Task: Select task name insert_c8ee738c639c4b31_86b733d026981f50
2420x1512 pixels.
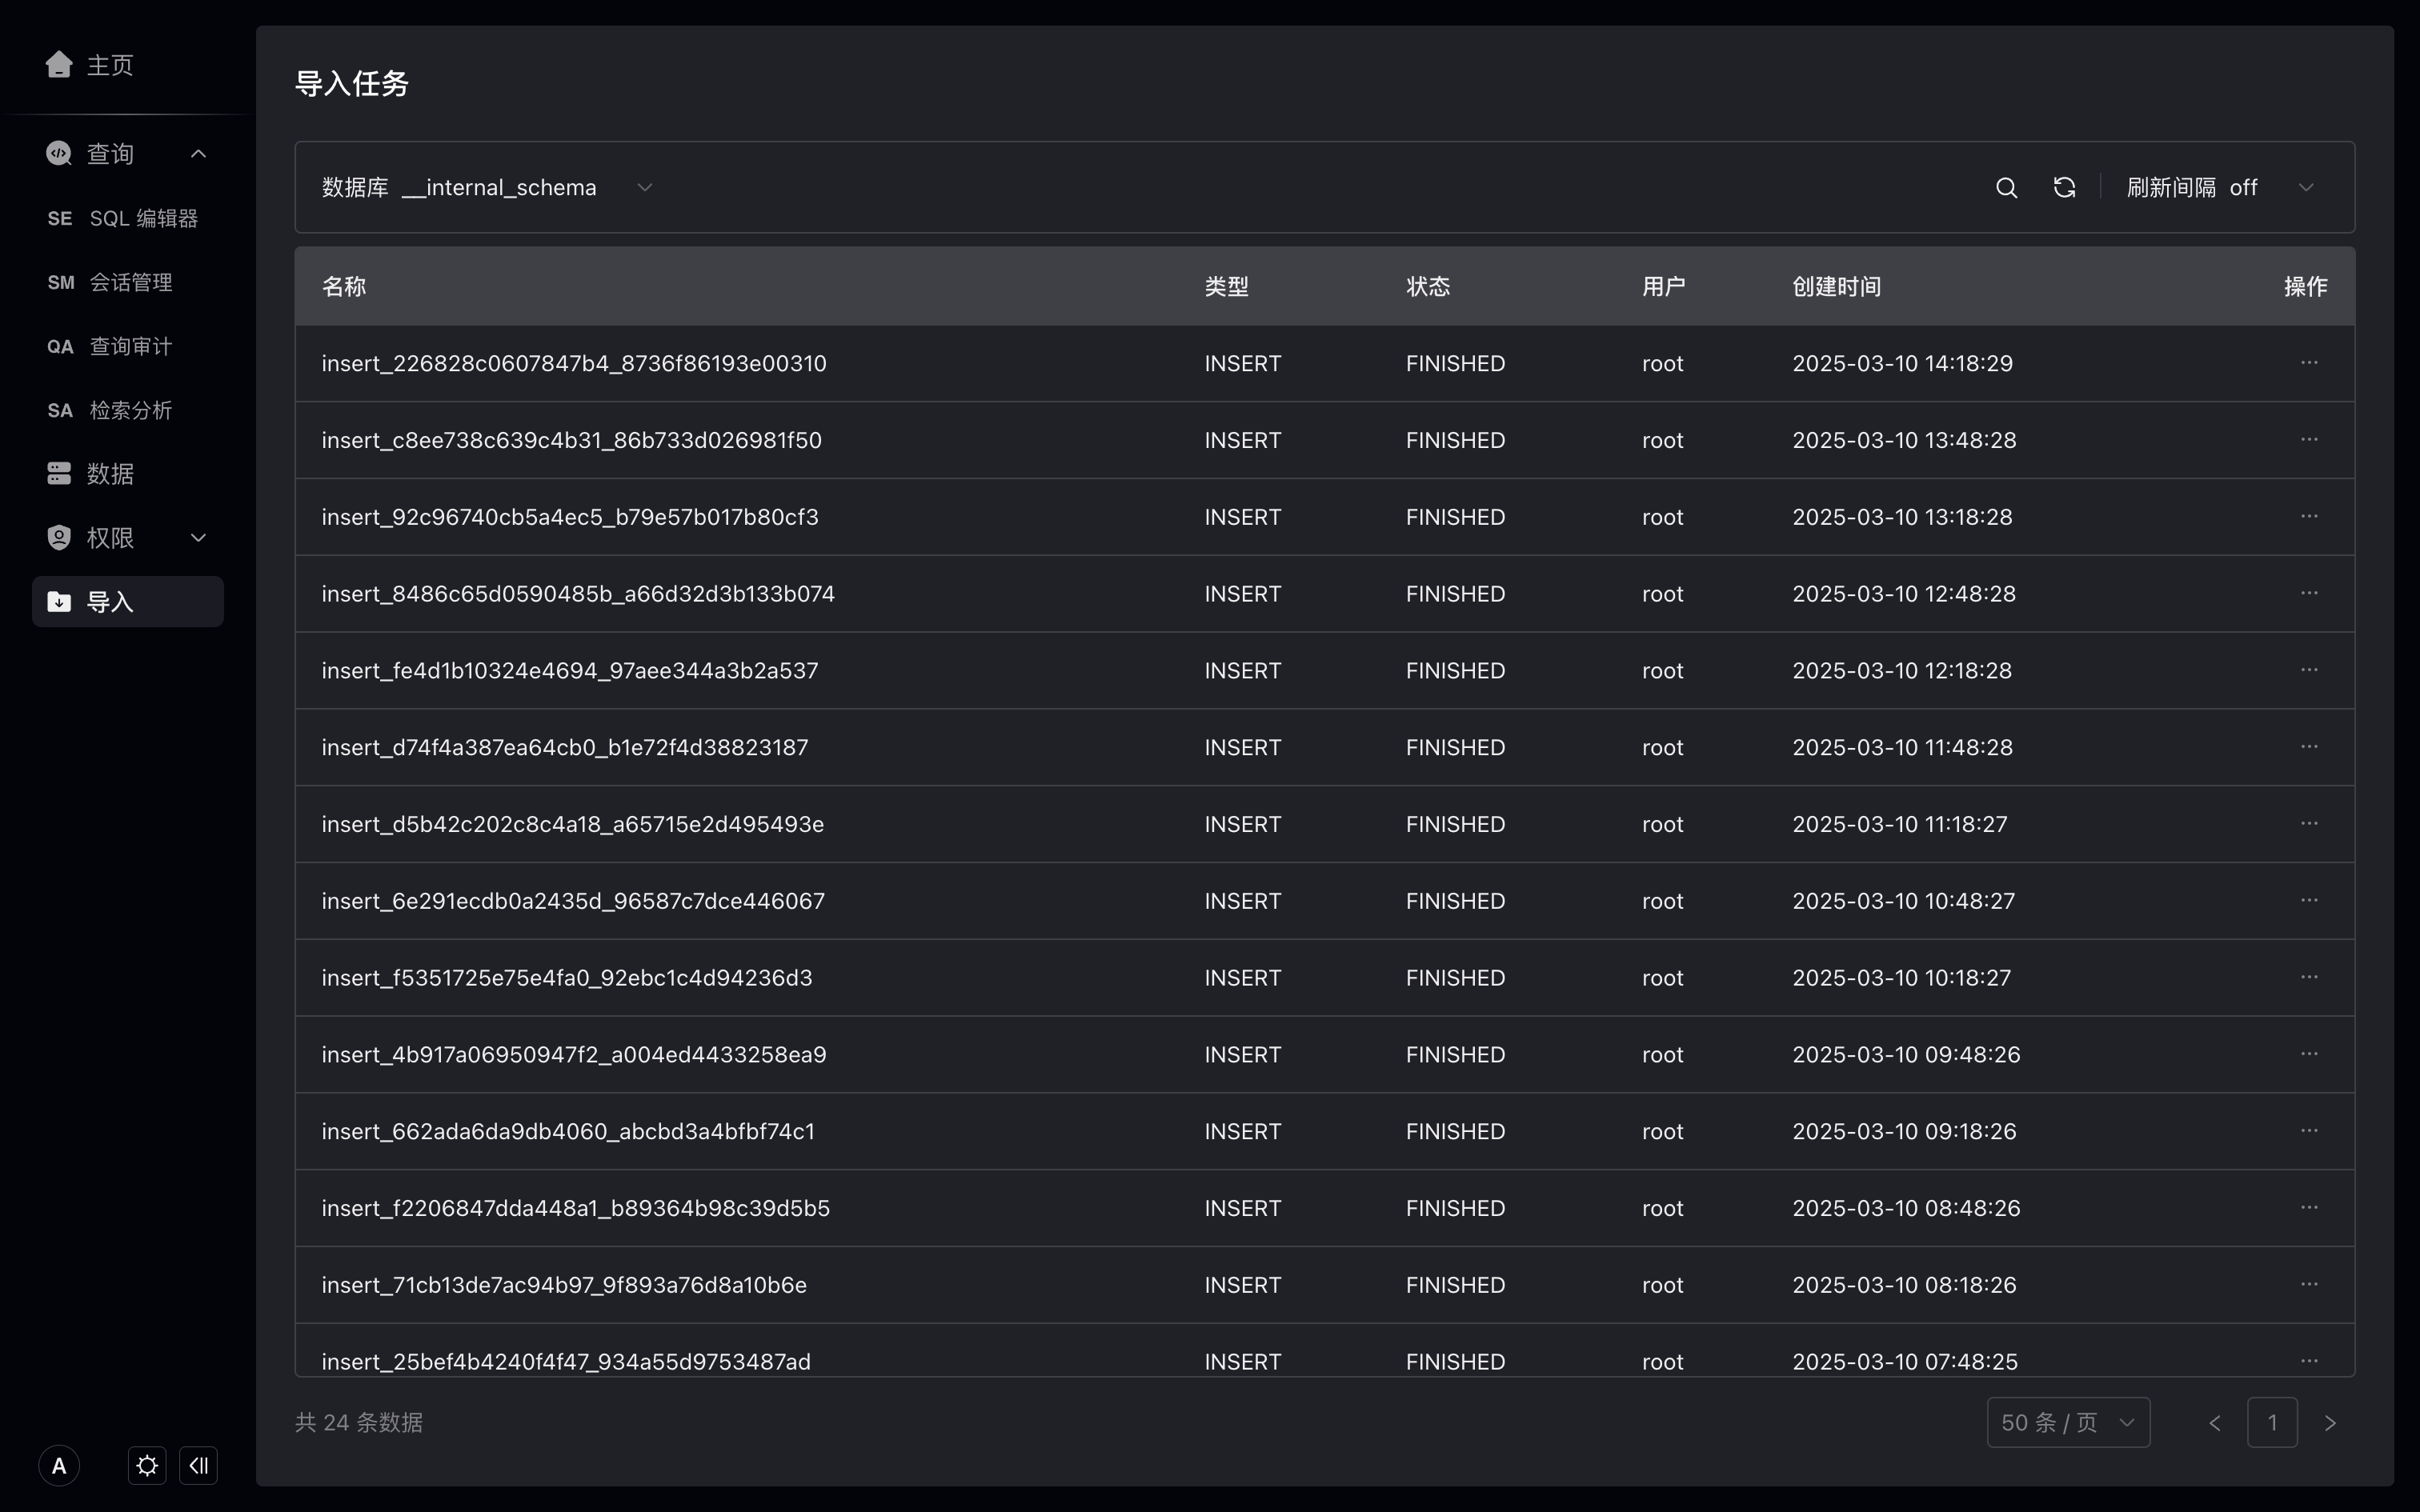Action: point(571,440)
